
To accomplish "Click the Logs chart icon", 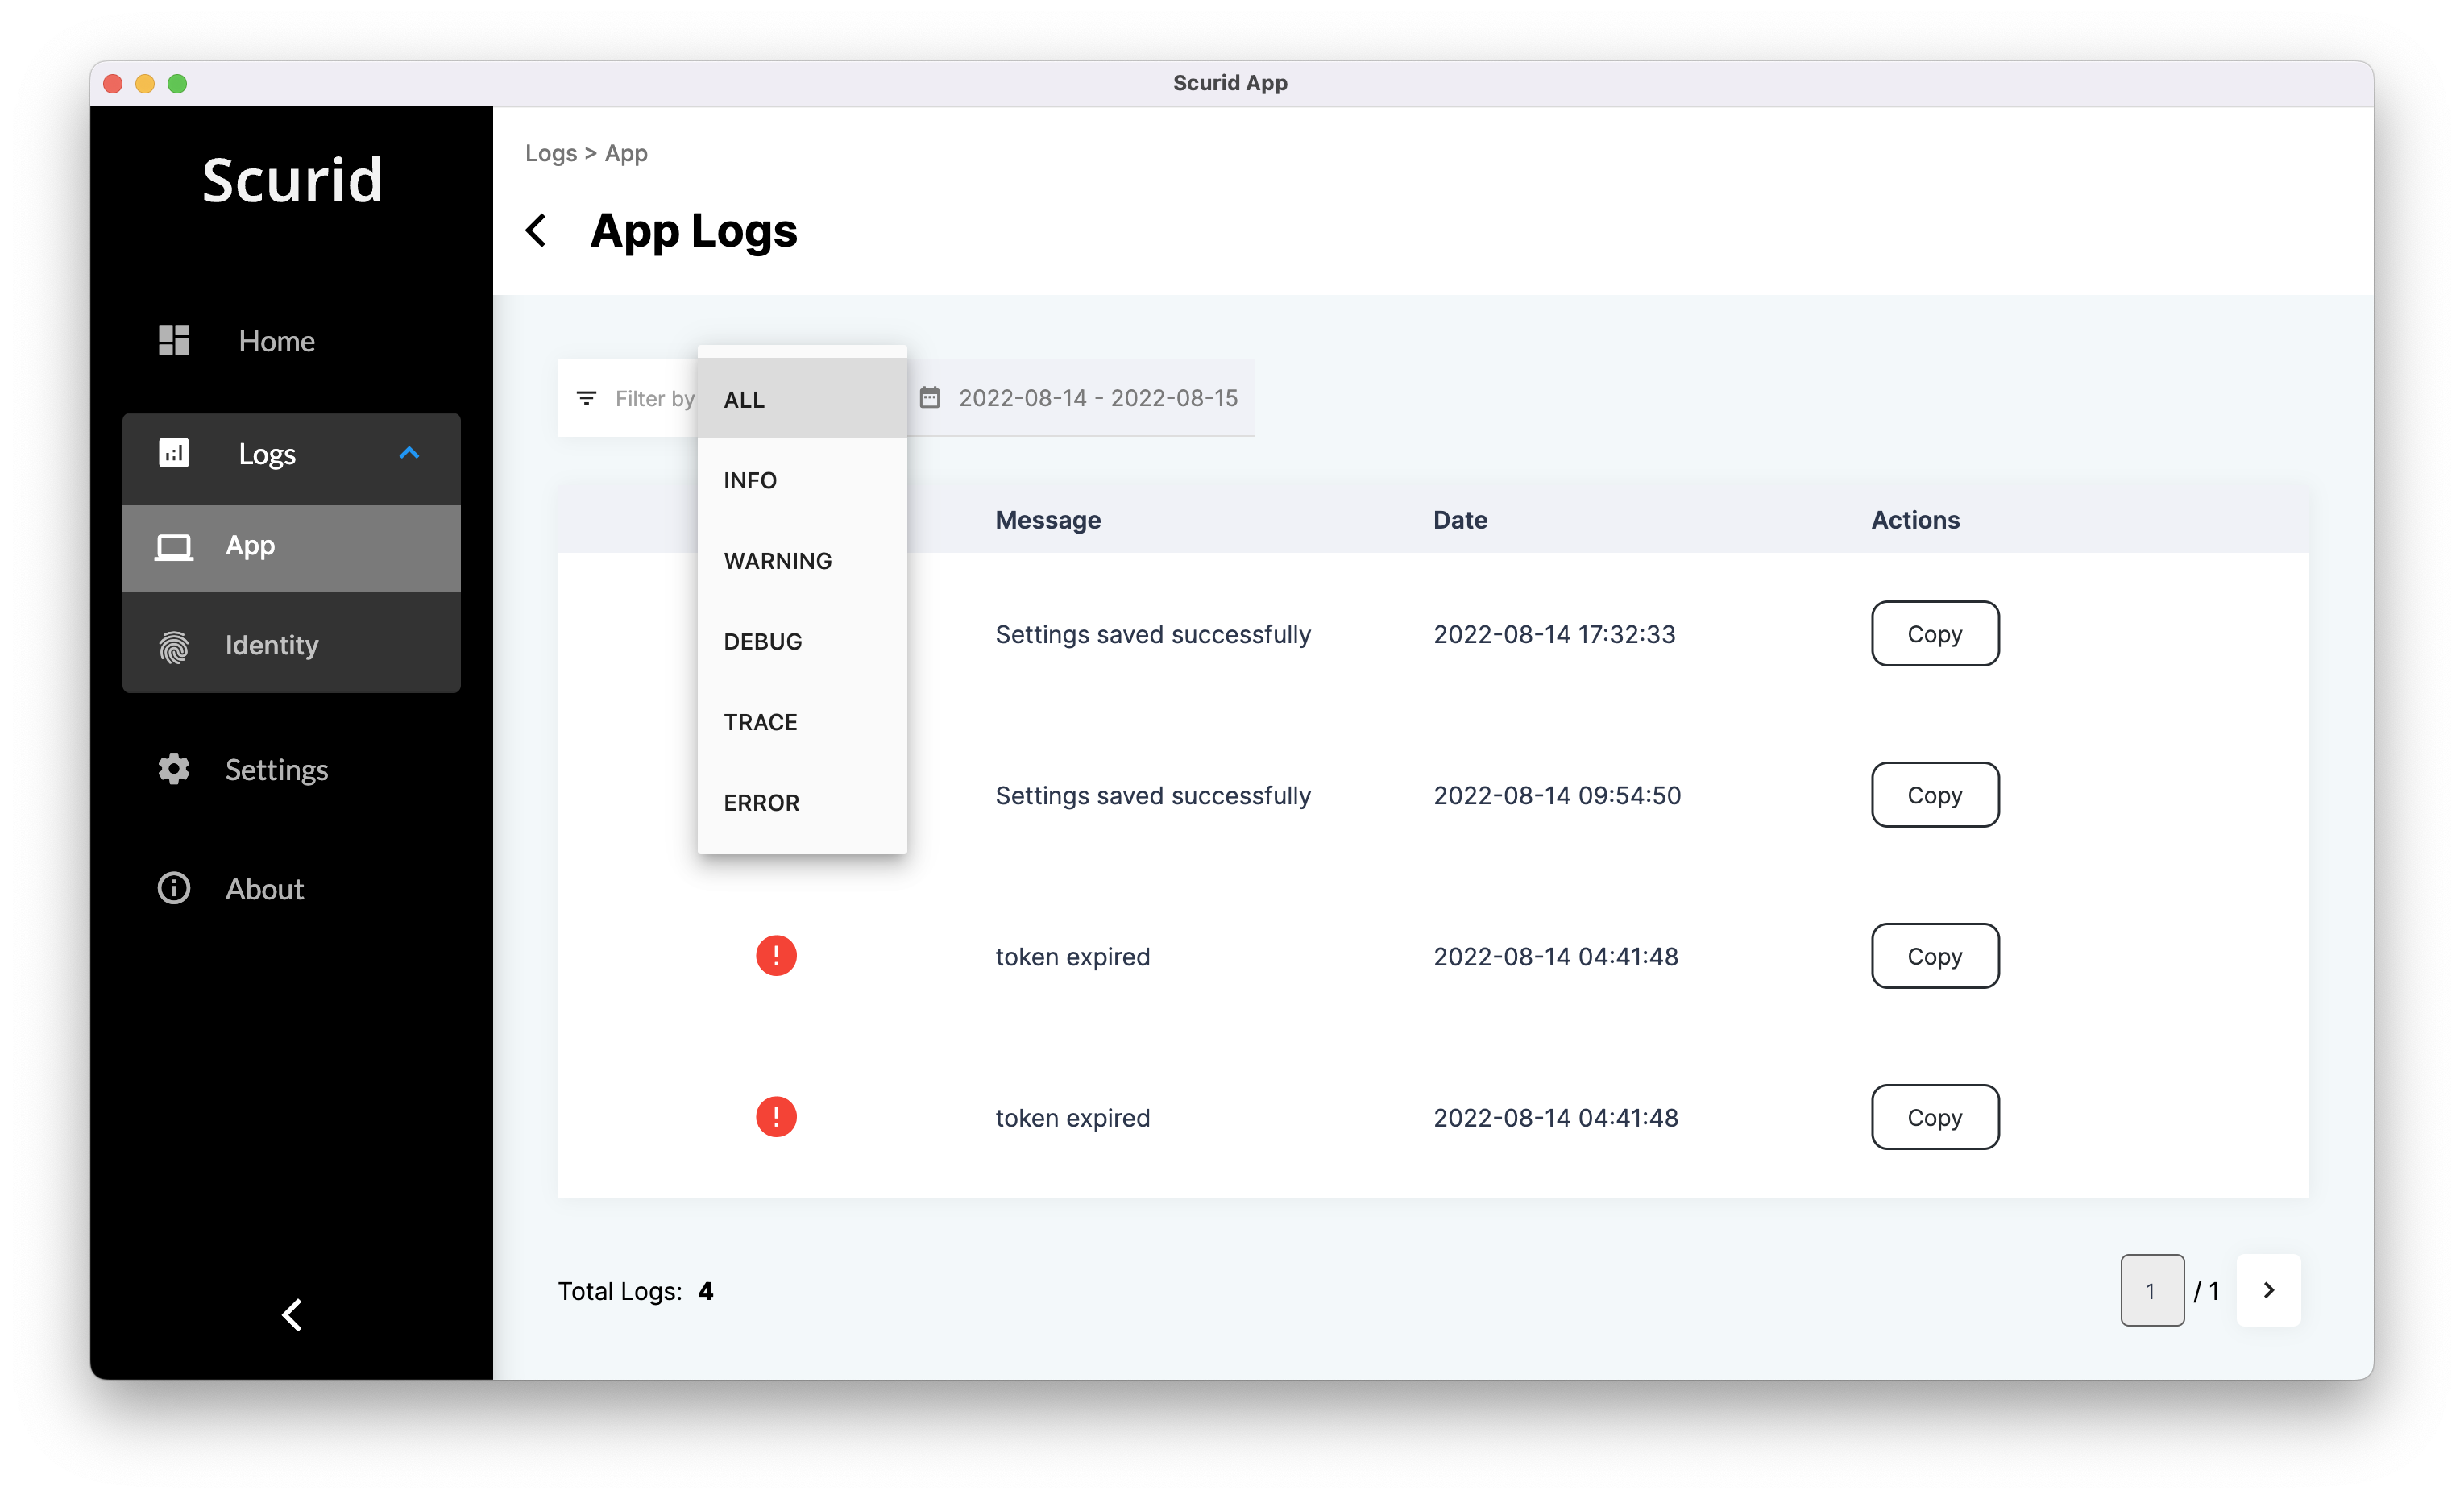I will pos(174,453).
